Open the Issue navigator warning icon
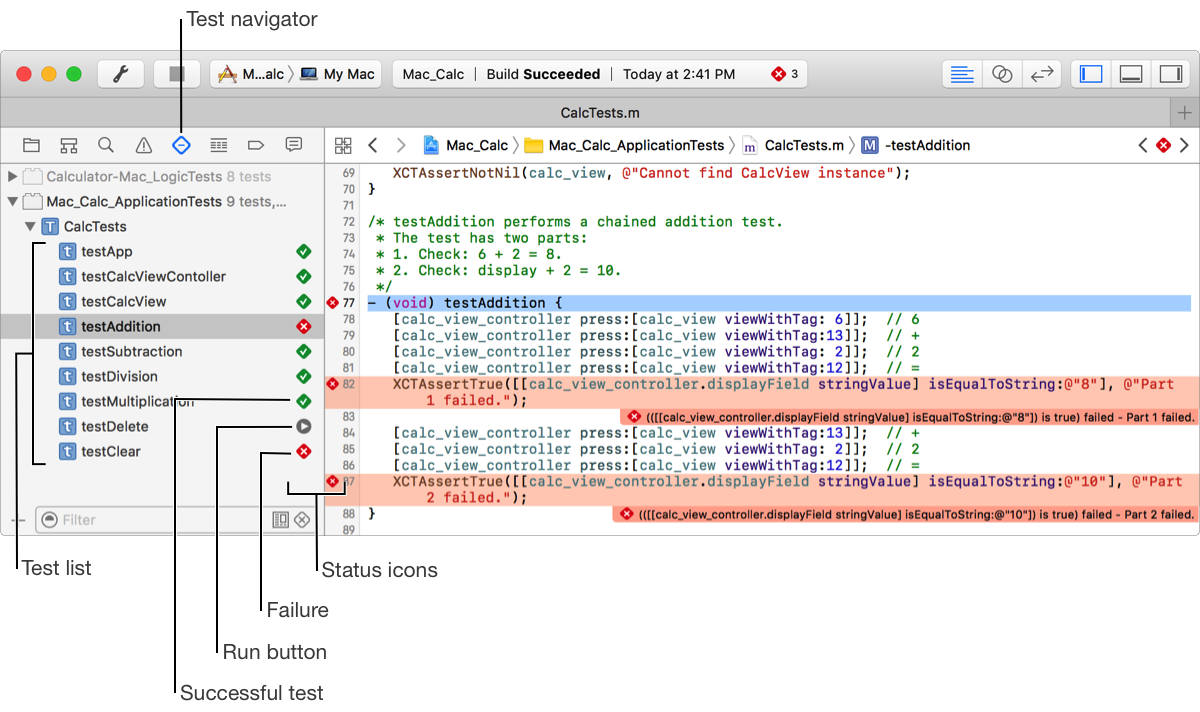This screenshot has width=1200, height=712. point(144,145)
